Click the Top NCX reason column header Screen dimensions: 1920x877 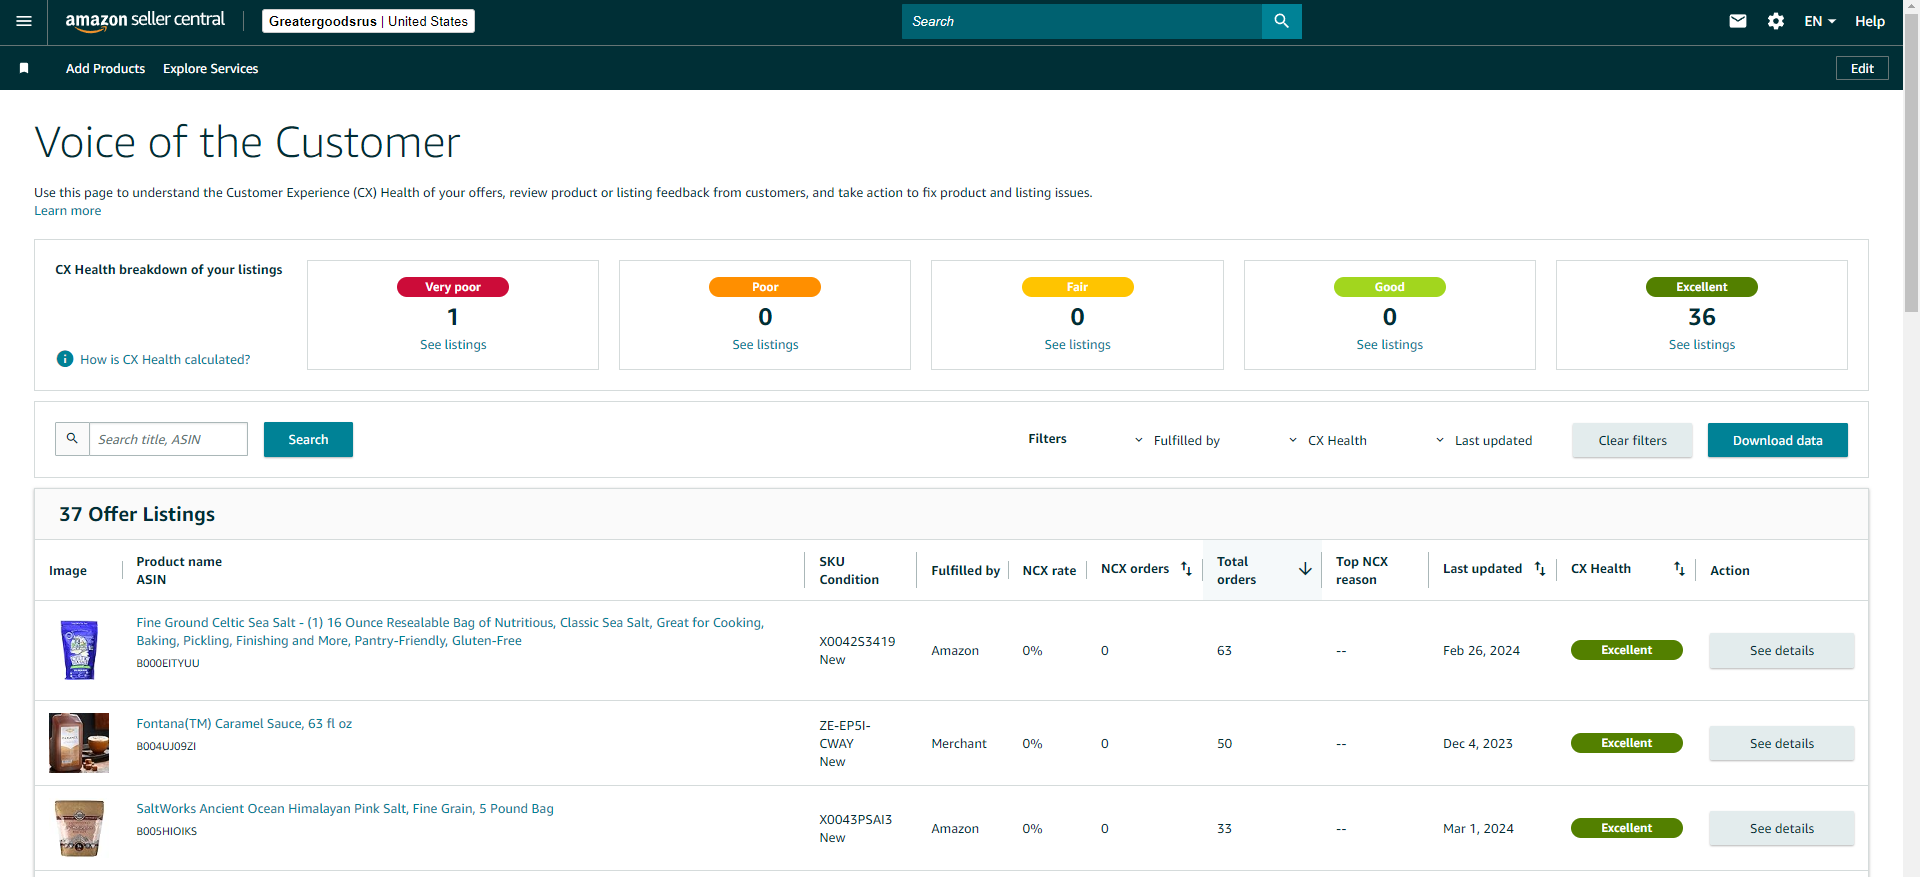click(1362, 570)
